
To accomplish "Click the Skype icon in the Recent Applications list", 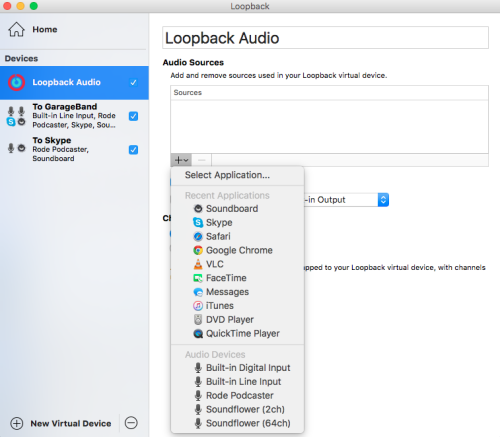I will [198, 222].
